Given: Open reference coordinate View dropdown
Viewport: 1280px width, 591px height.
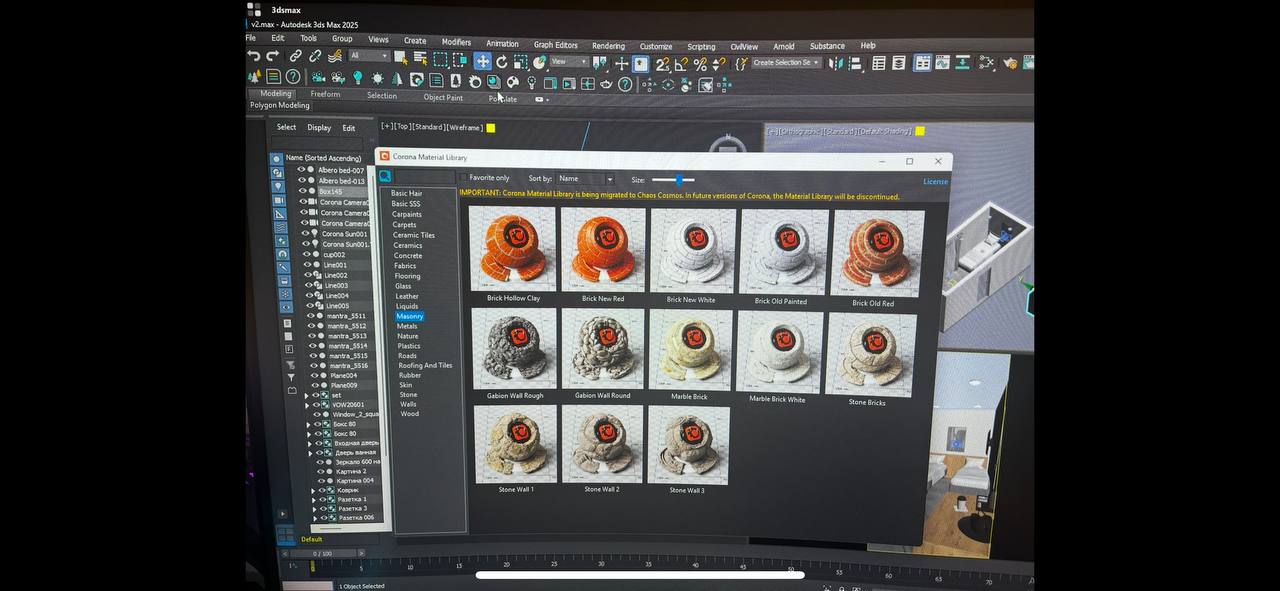Looking at the screenshot, I should pyautogui.click(x=569, y=61).
